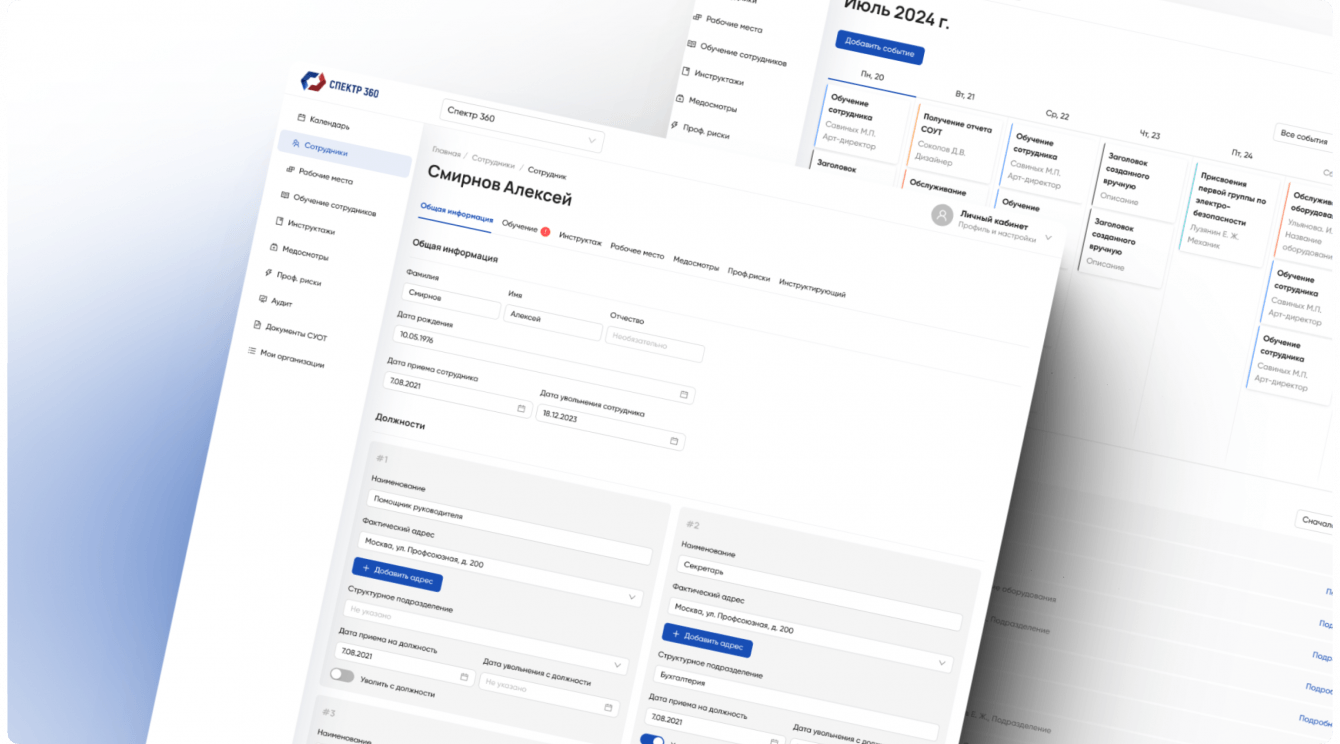
Task: Open the calendar picker for Дата приема сотрудника
Action: coord(521,408)
